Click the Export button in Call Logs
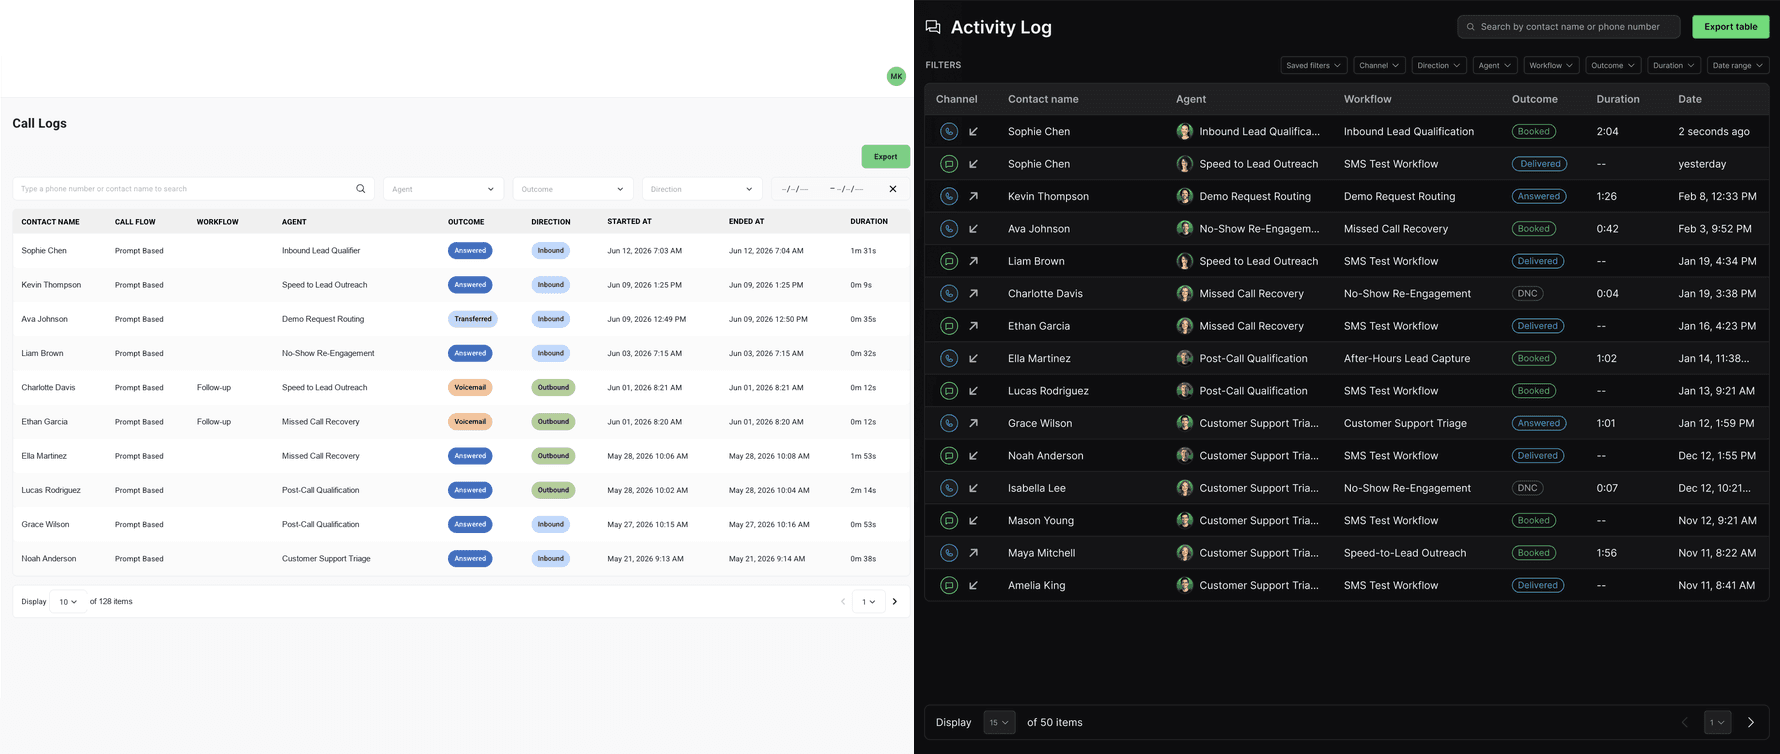 click(x=885, y=157)
